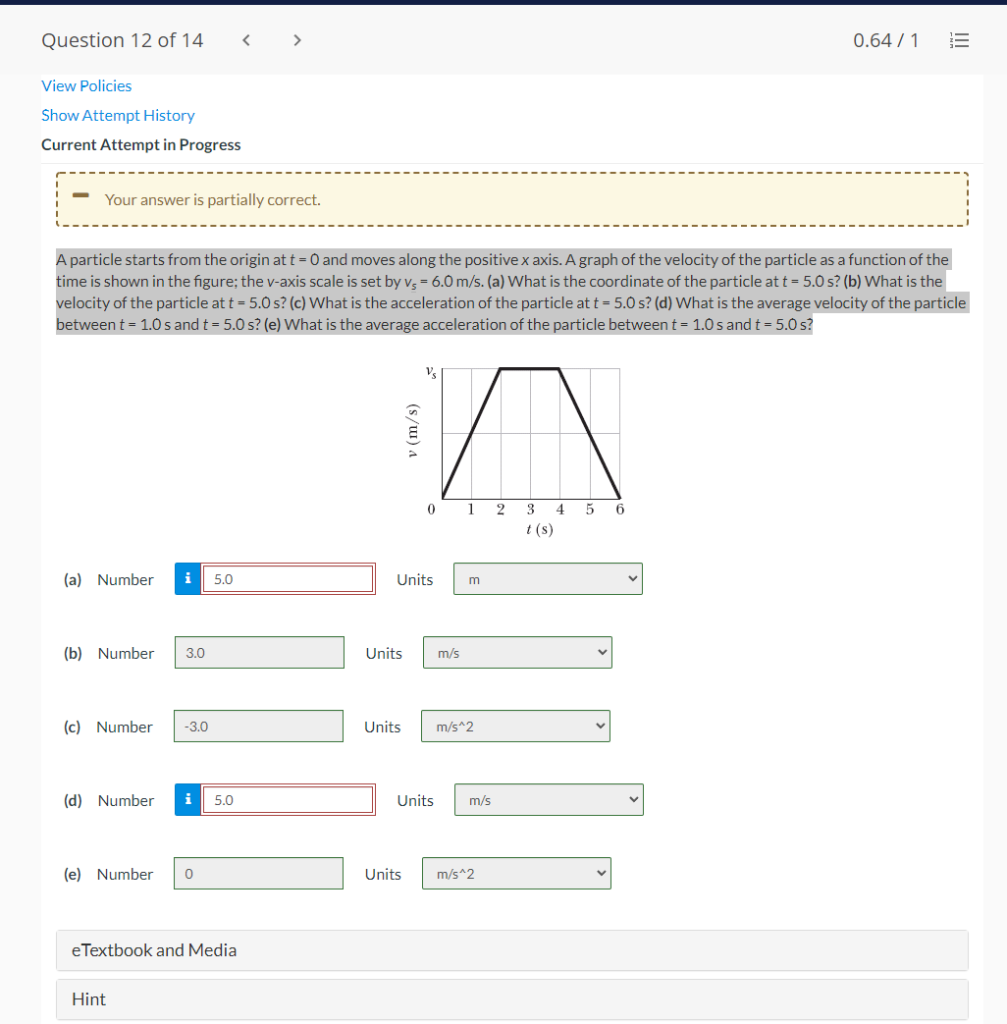Click the info icon beside answer (d)
This screenshot has width=1007, height=1024.
pos(187,799)
